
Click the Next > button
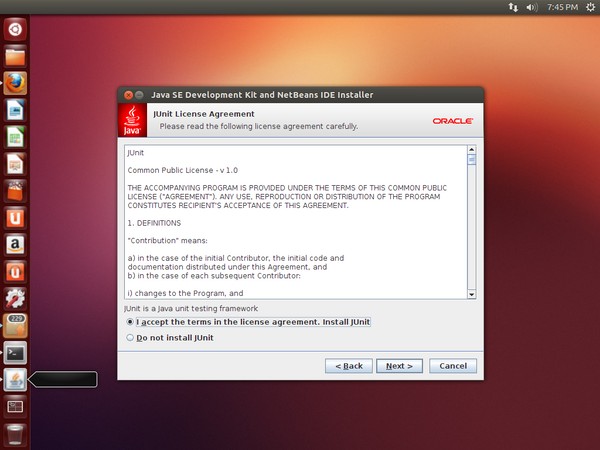click(x=399, y=366)
